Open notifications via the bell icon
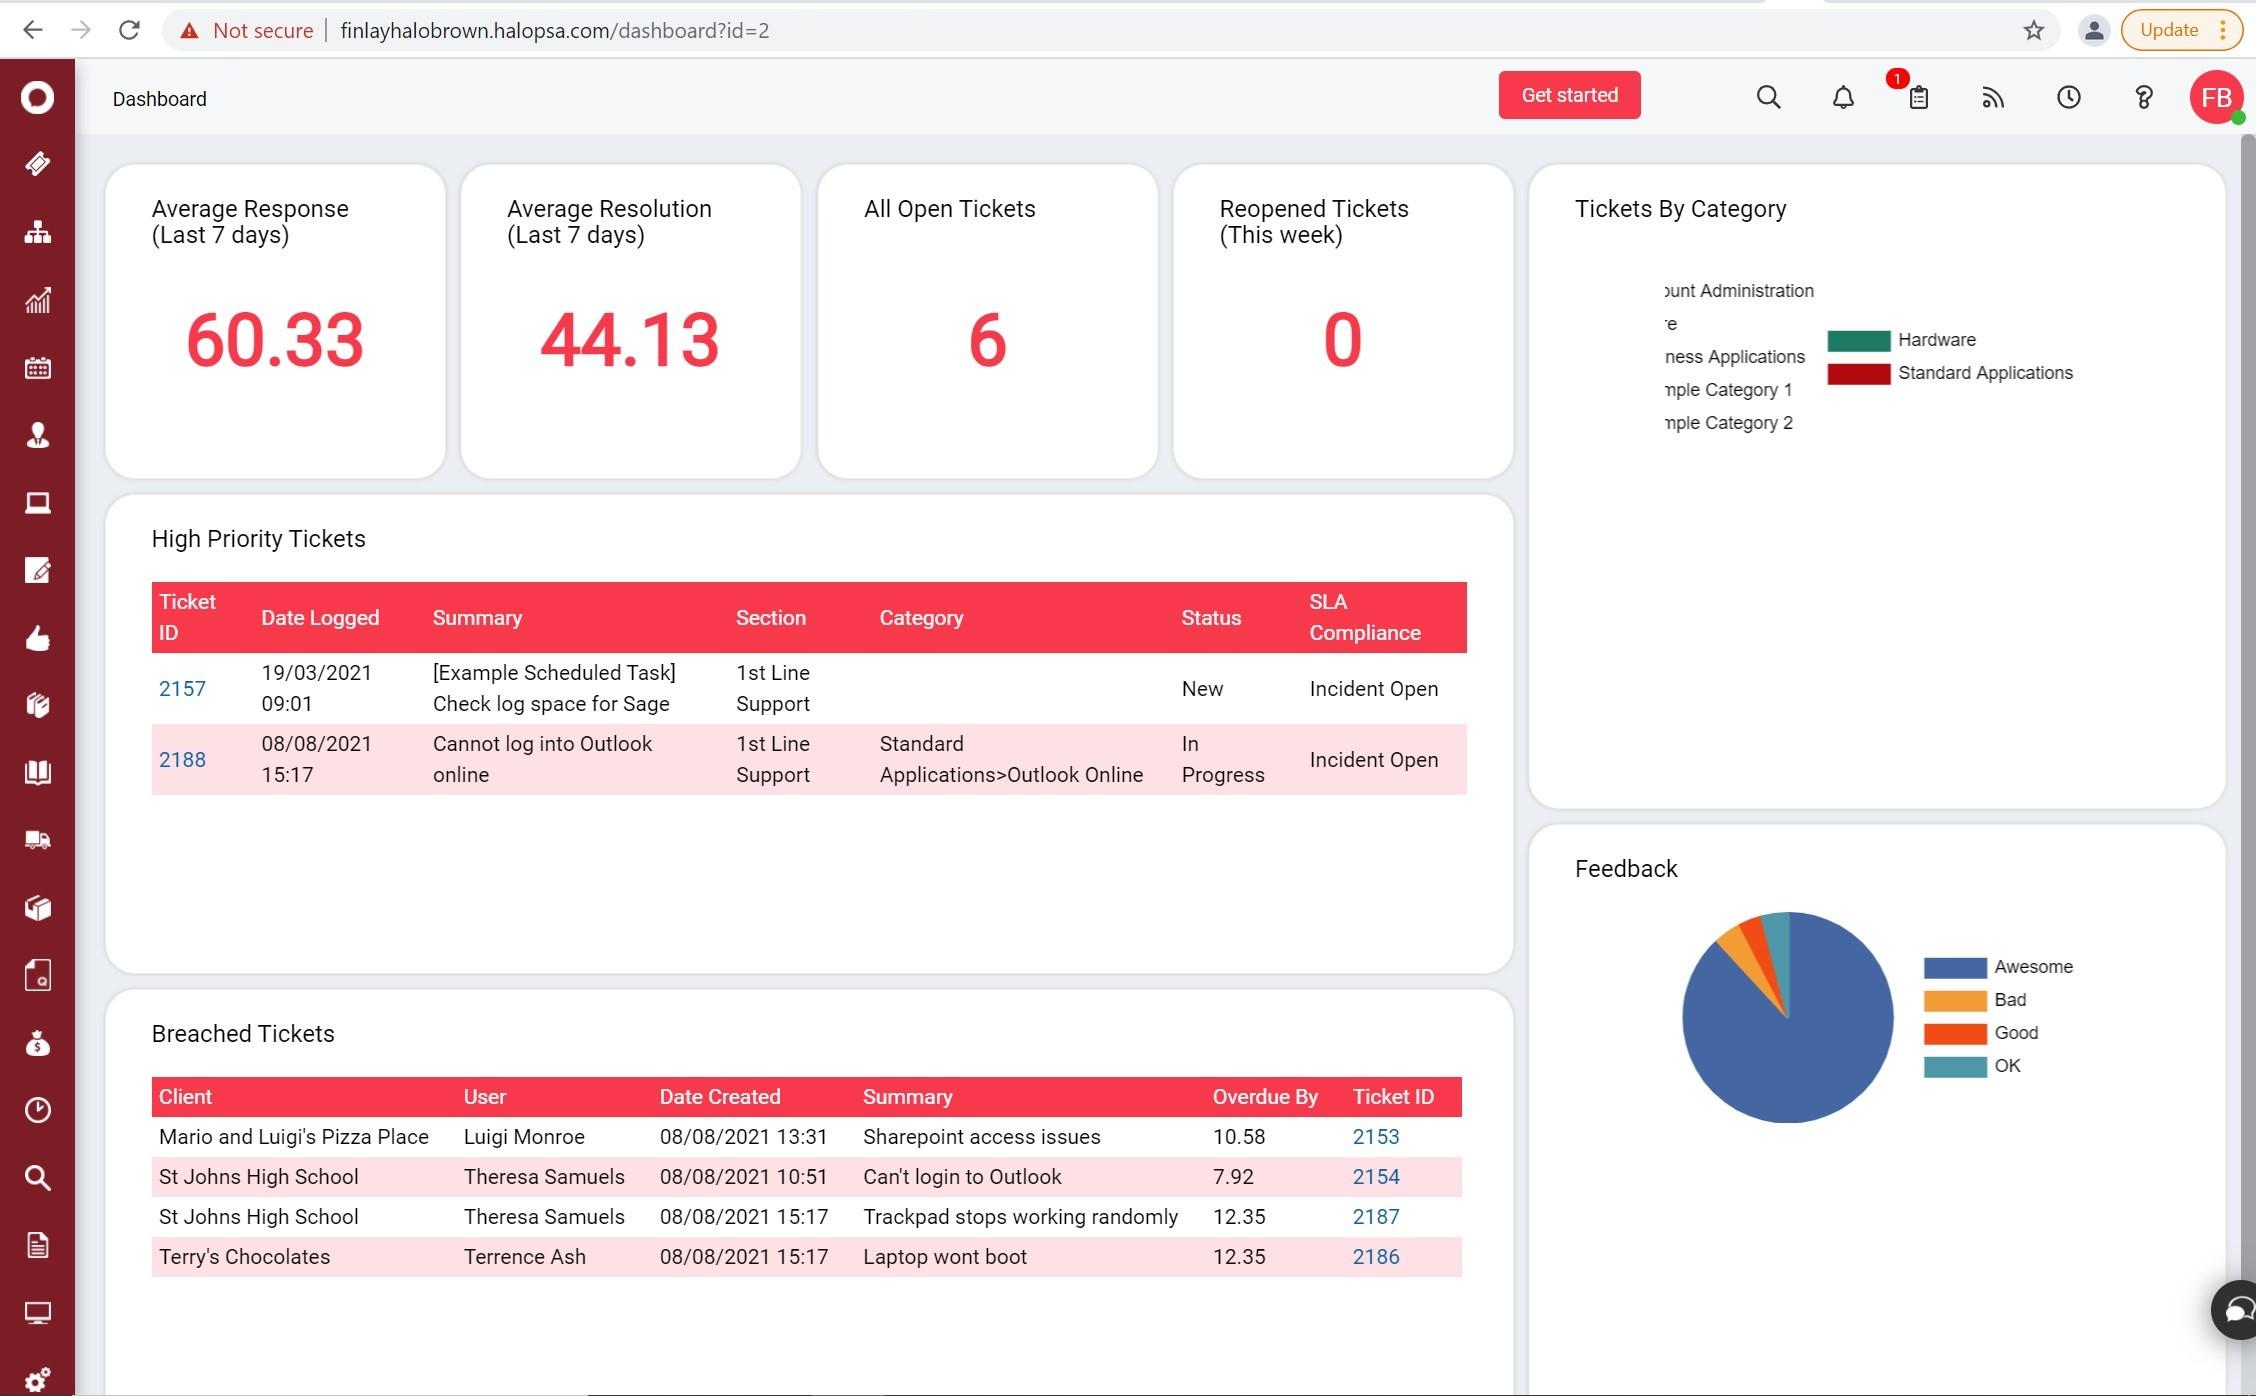This screenshot has height=1396, width=2256. pyautogui.click(x=1843, y=97)
